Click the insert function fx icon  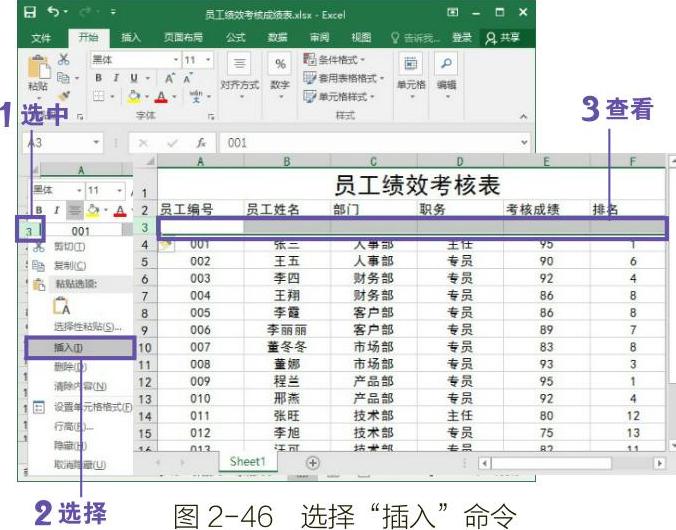[x=200, y=143]
